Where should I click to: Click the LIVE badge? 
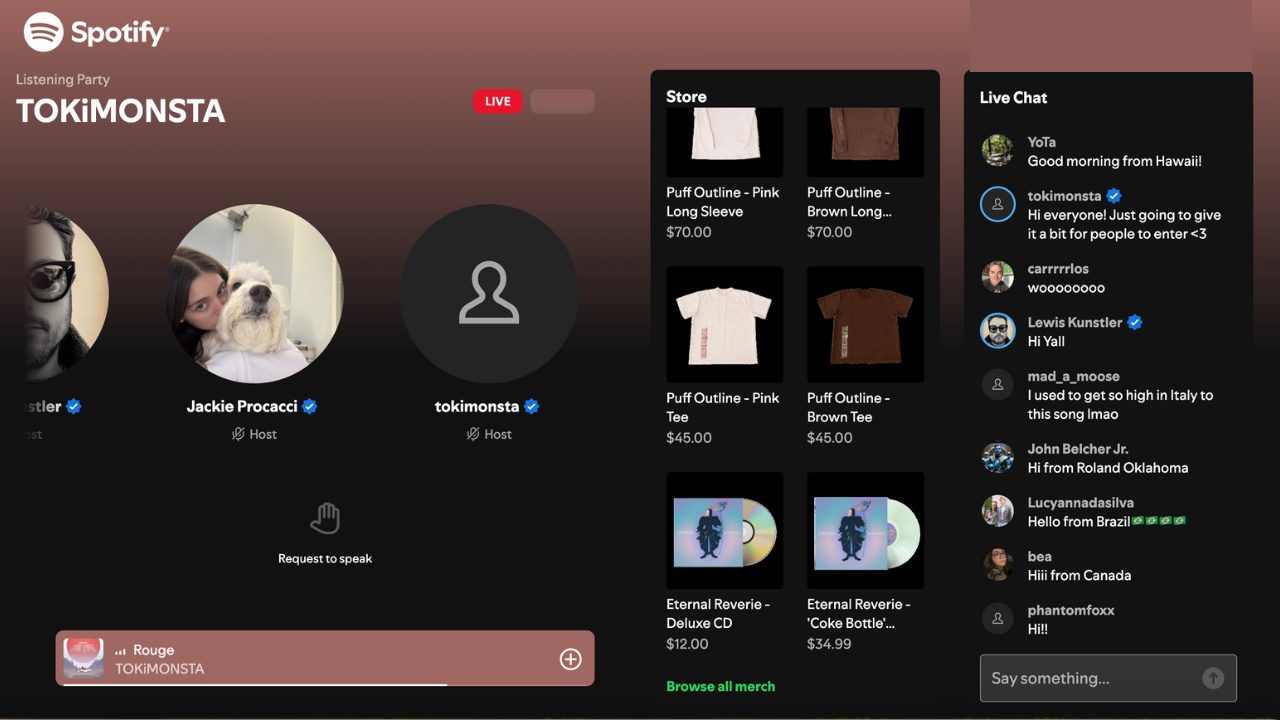(x=498, y=101)
